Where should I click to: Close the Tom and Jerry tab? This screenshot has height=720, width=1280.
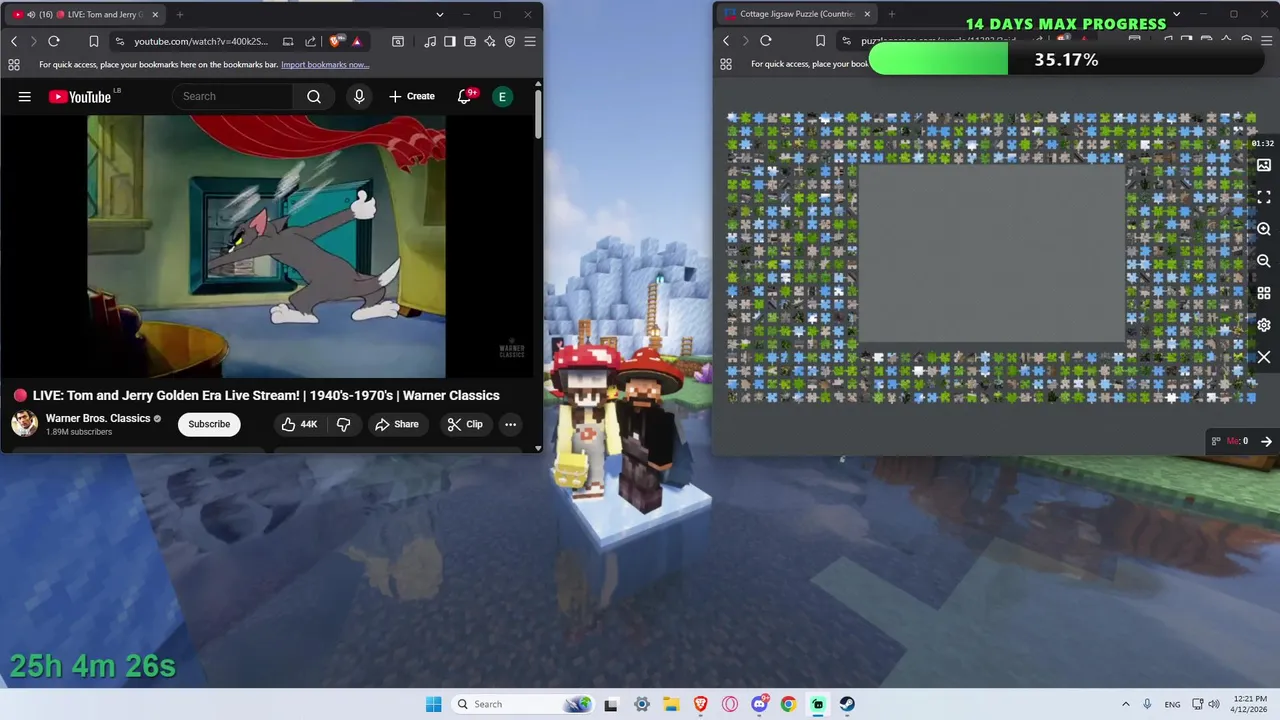(x=154, y=14)
